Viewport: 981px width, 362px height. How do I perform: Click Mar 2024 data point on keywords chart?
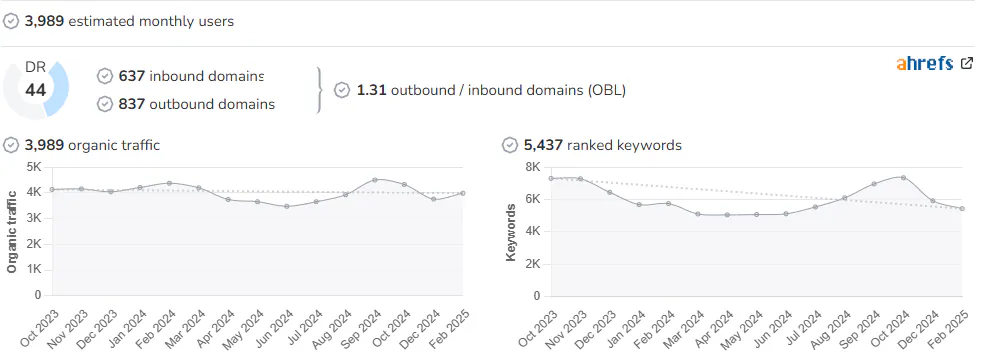coord(698,214)
